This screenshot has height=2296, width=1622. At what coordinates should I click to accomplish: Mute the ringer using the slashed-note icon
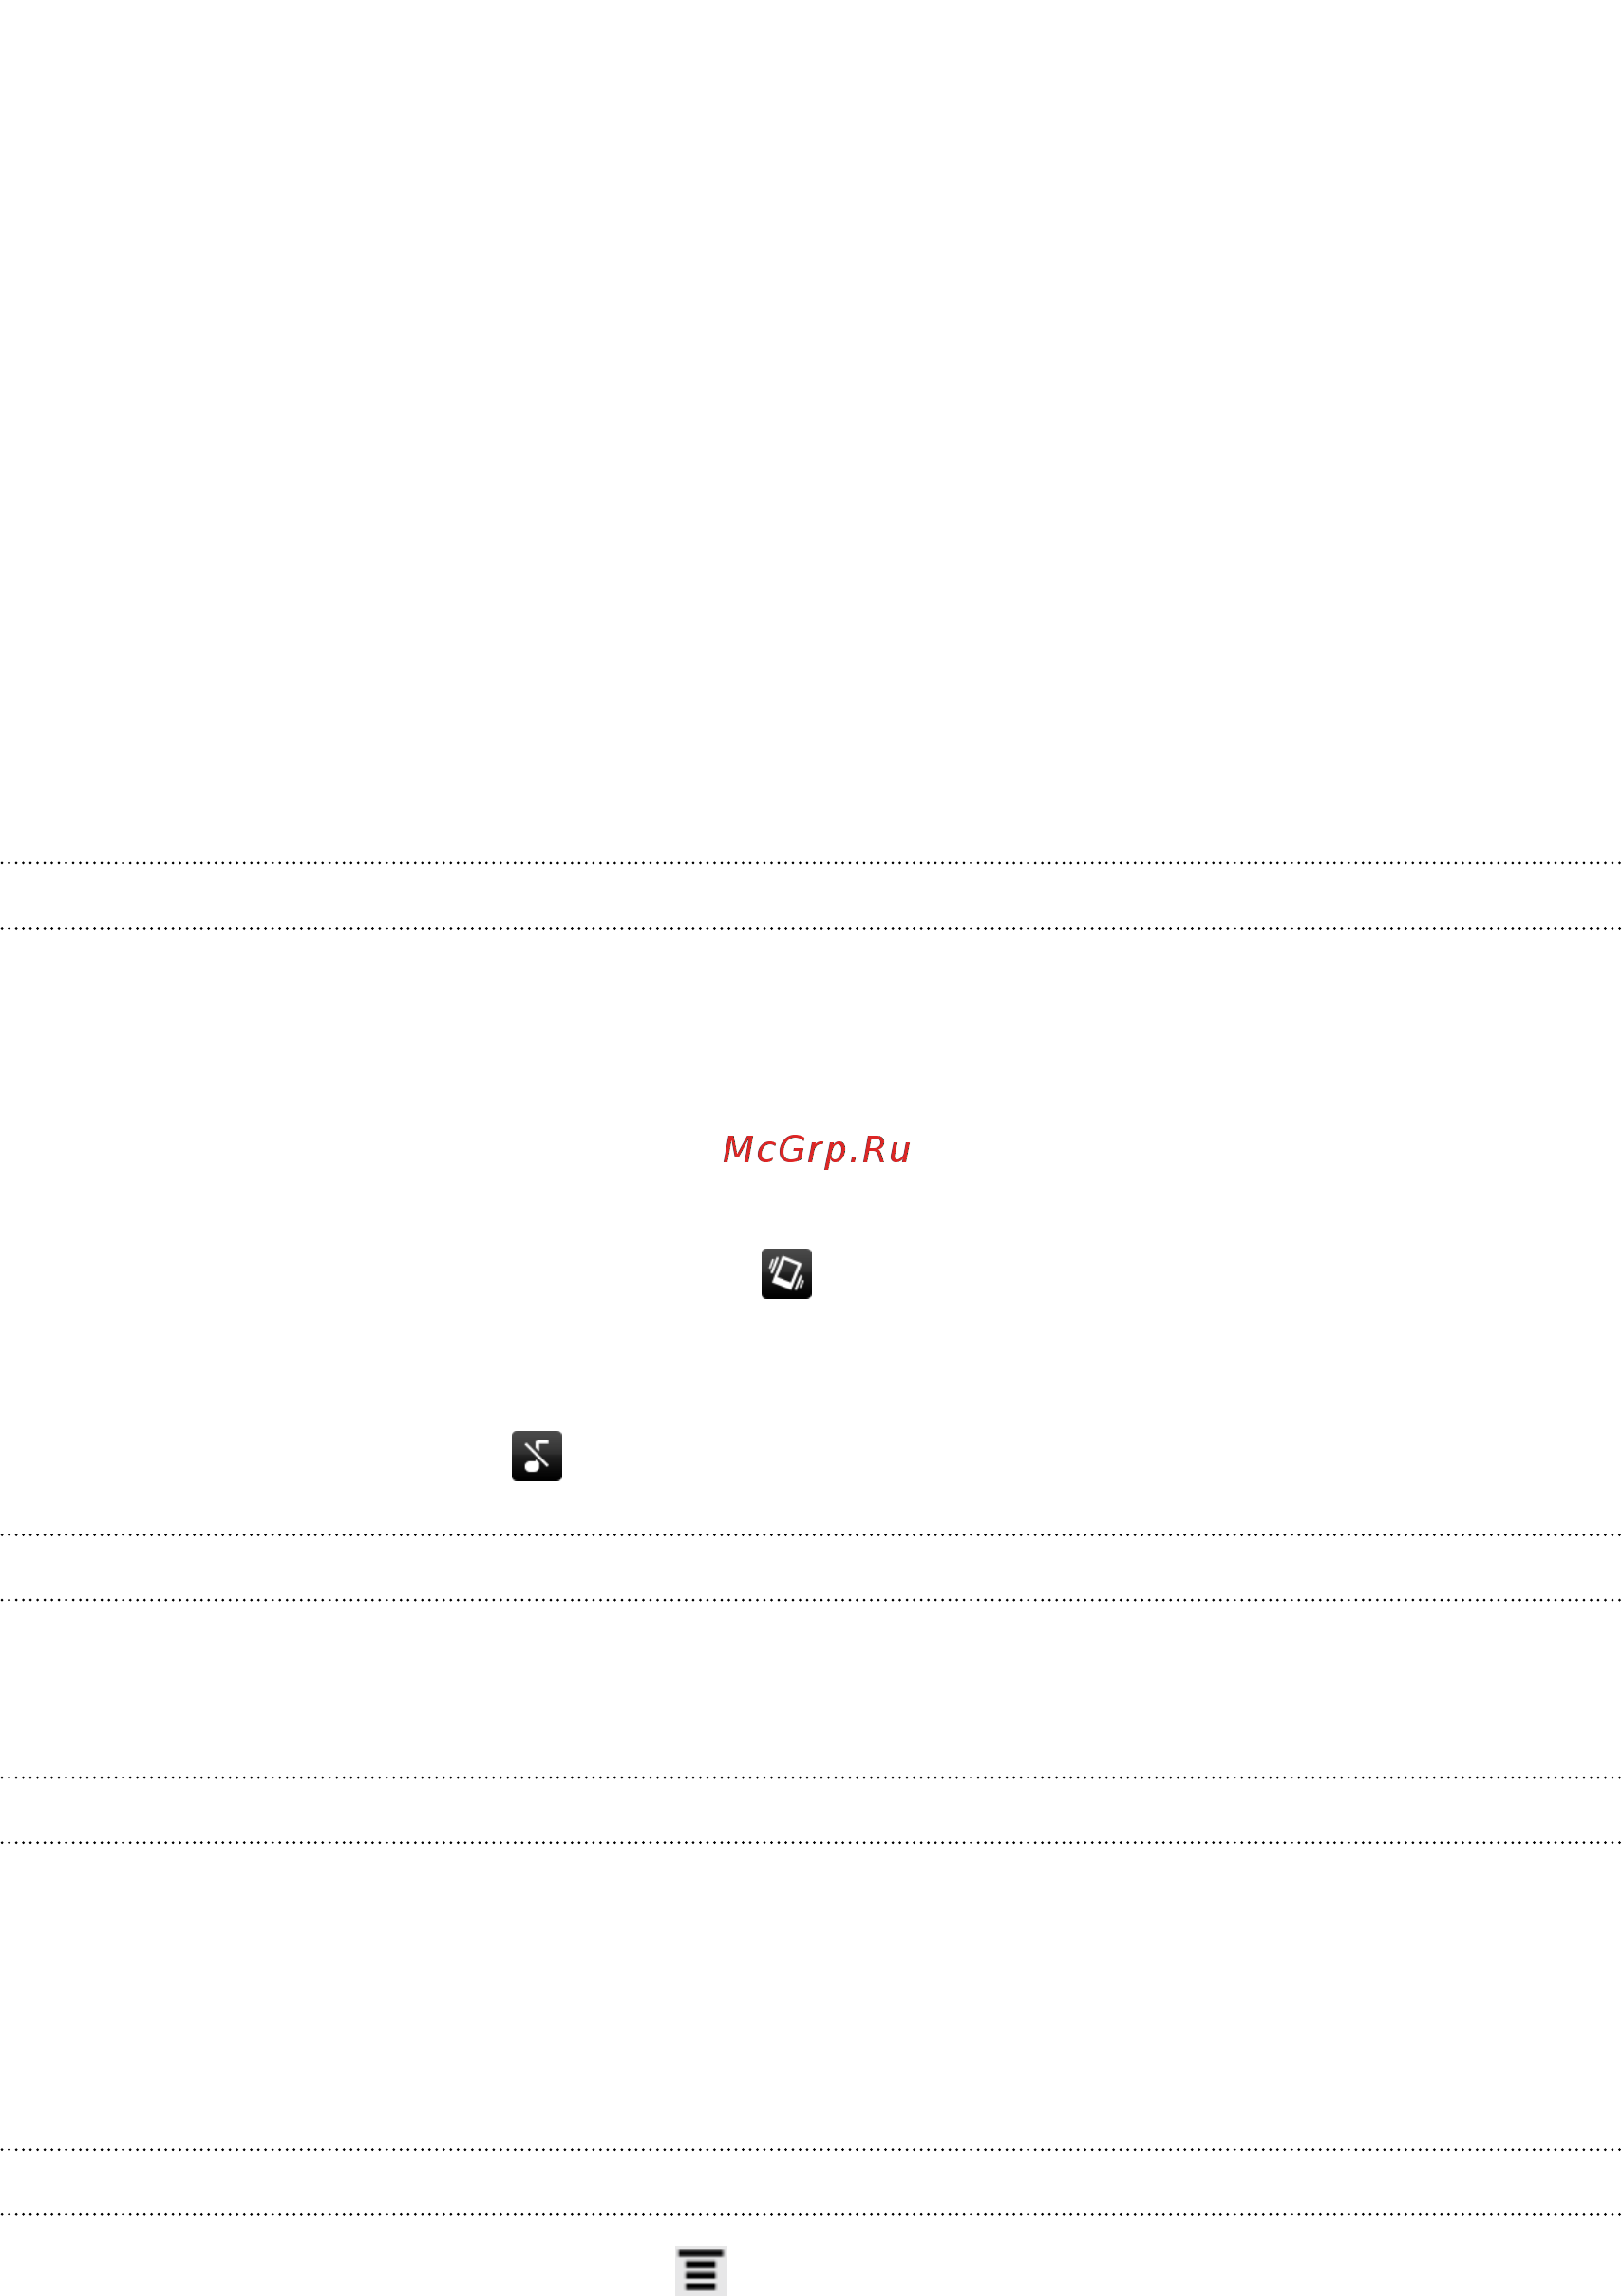[537, 1455]
